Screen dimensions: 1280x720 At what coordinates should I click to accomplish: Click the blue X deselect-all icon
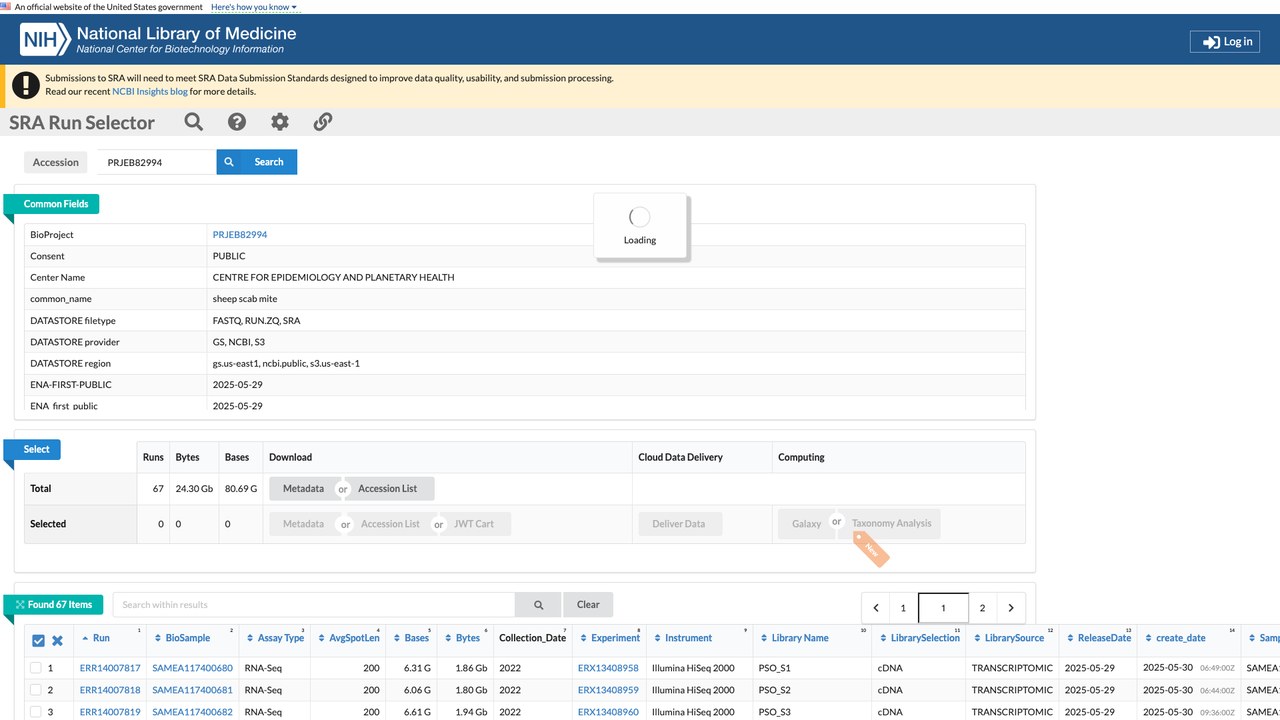pyautogui.click(x=58, y=641)
